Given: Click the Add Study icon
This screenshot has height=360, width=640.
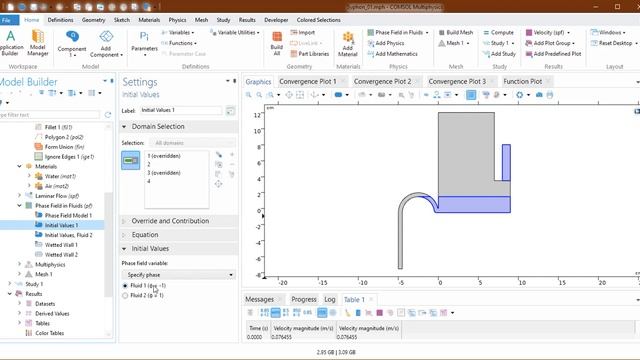Looking at the screenshot, I should (x=499, y=53).
